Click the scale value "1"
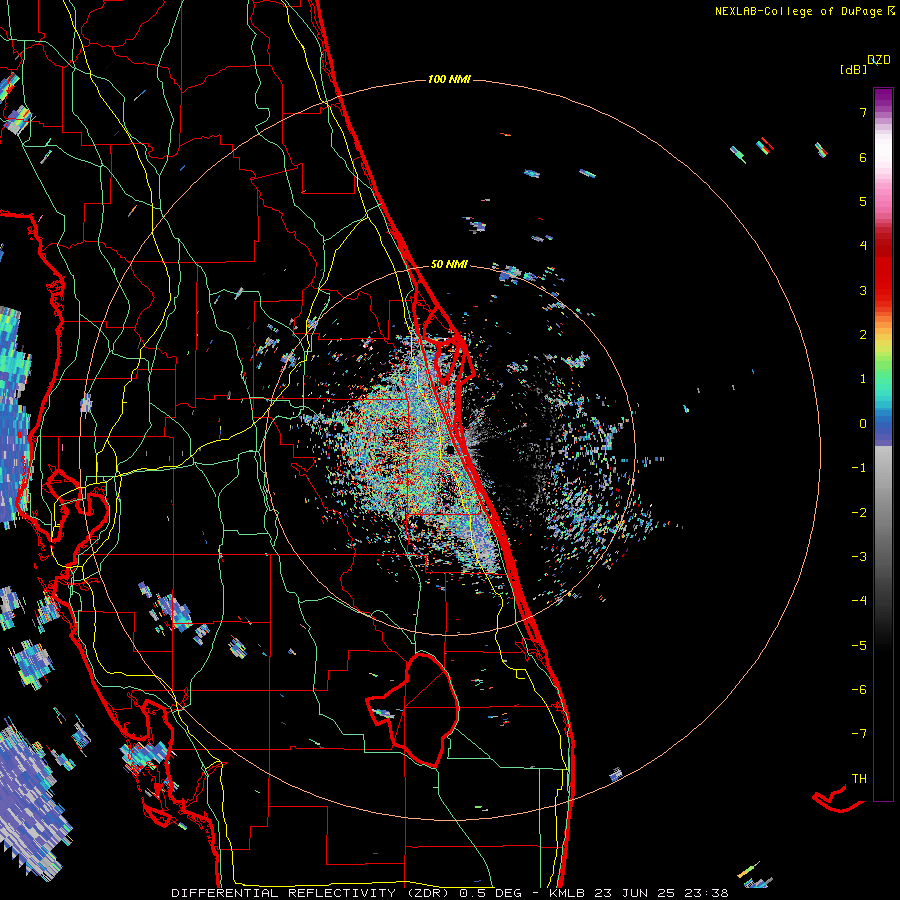 [x=863, y=379]
